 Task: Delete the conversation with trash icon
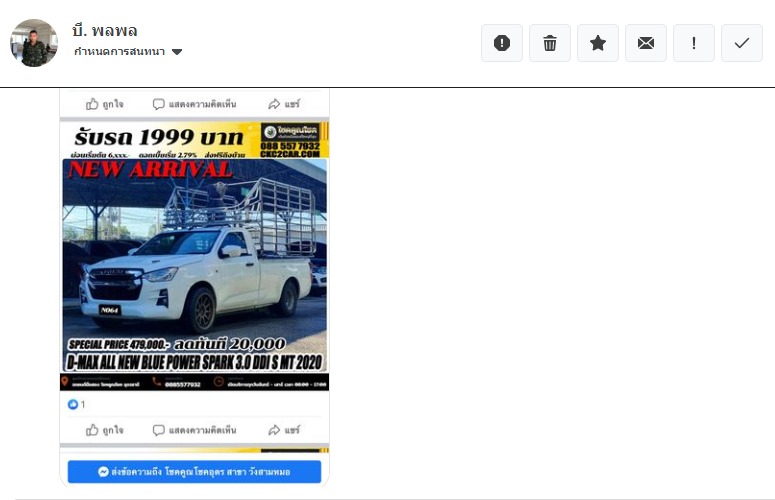(x=550, y=43)
